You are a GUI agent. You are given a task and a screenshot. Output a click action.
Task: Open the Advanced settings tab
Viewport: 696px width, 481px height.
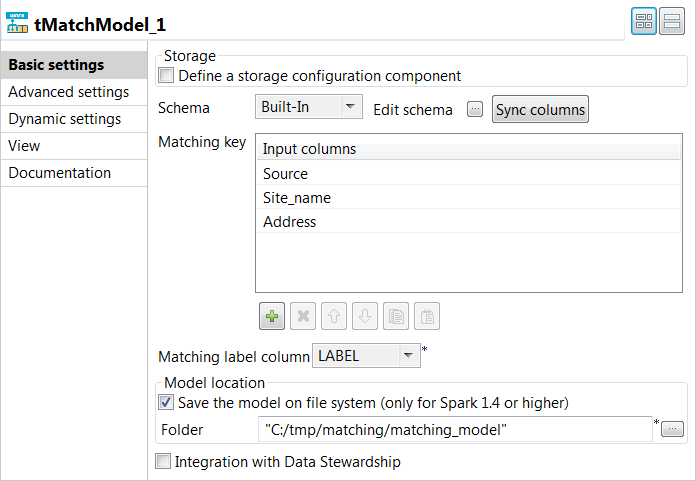point(68,92)
